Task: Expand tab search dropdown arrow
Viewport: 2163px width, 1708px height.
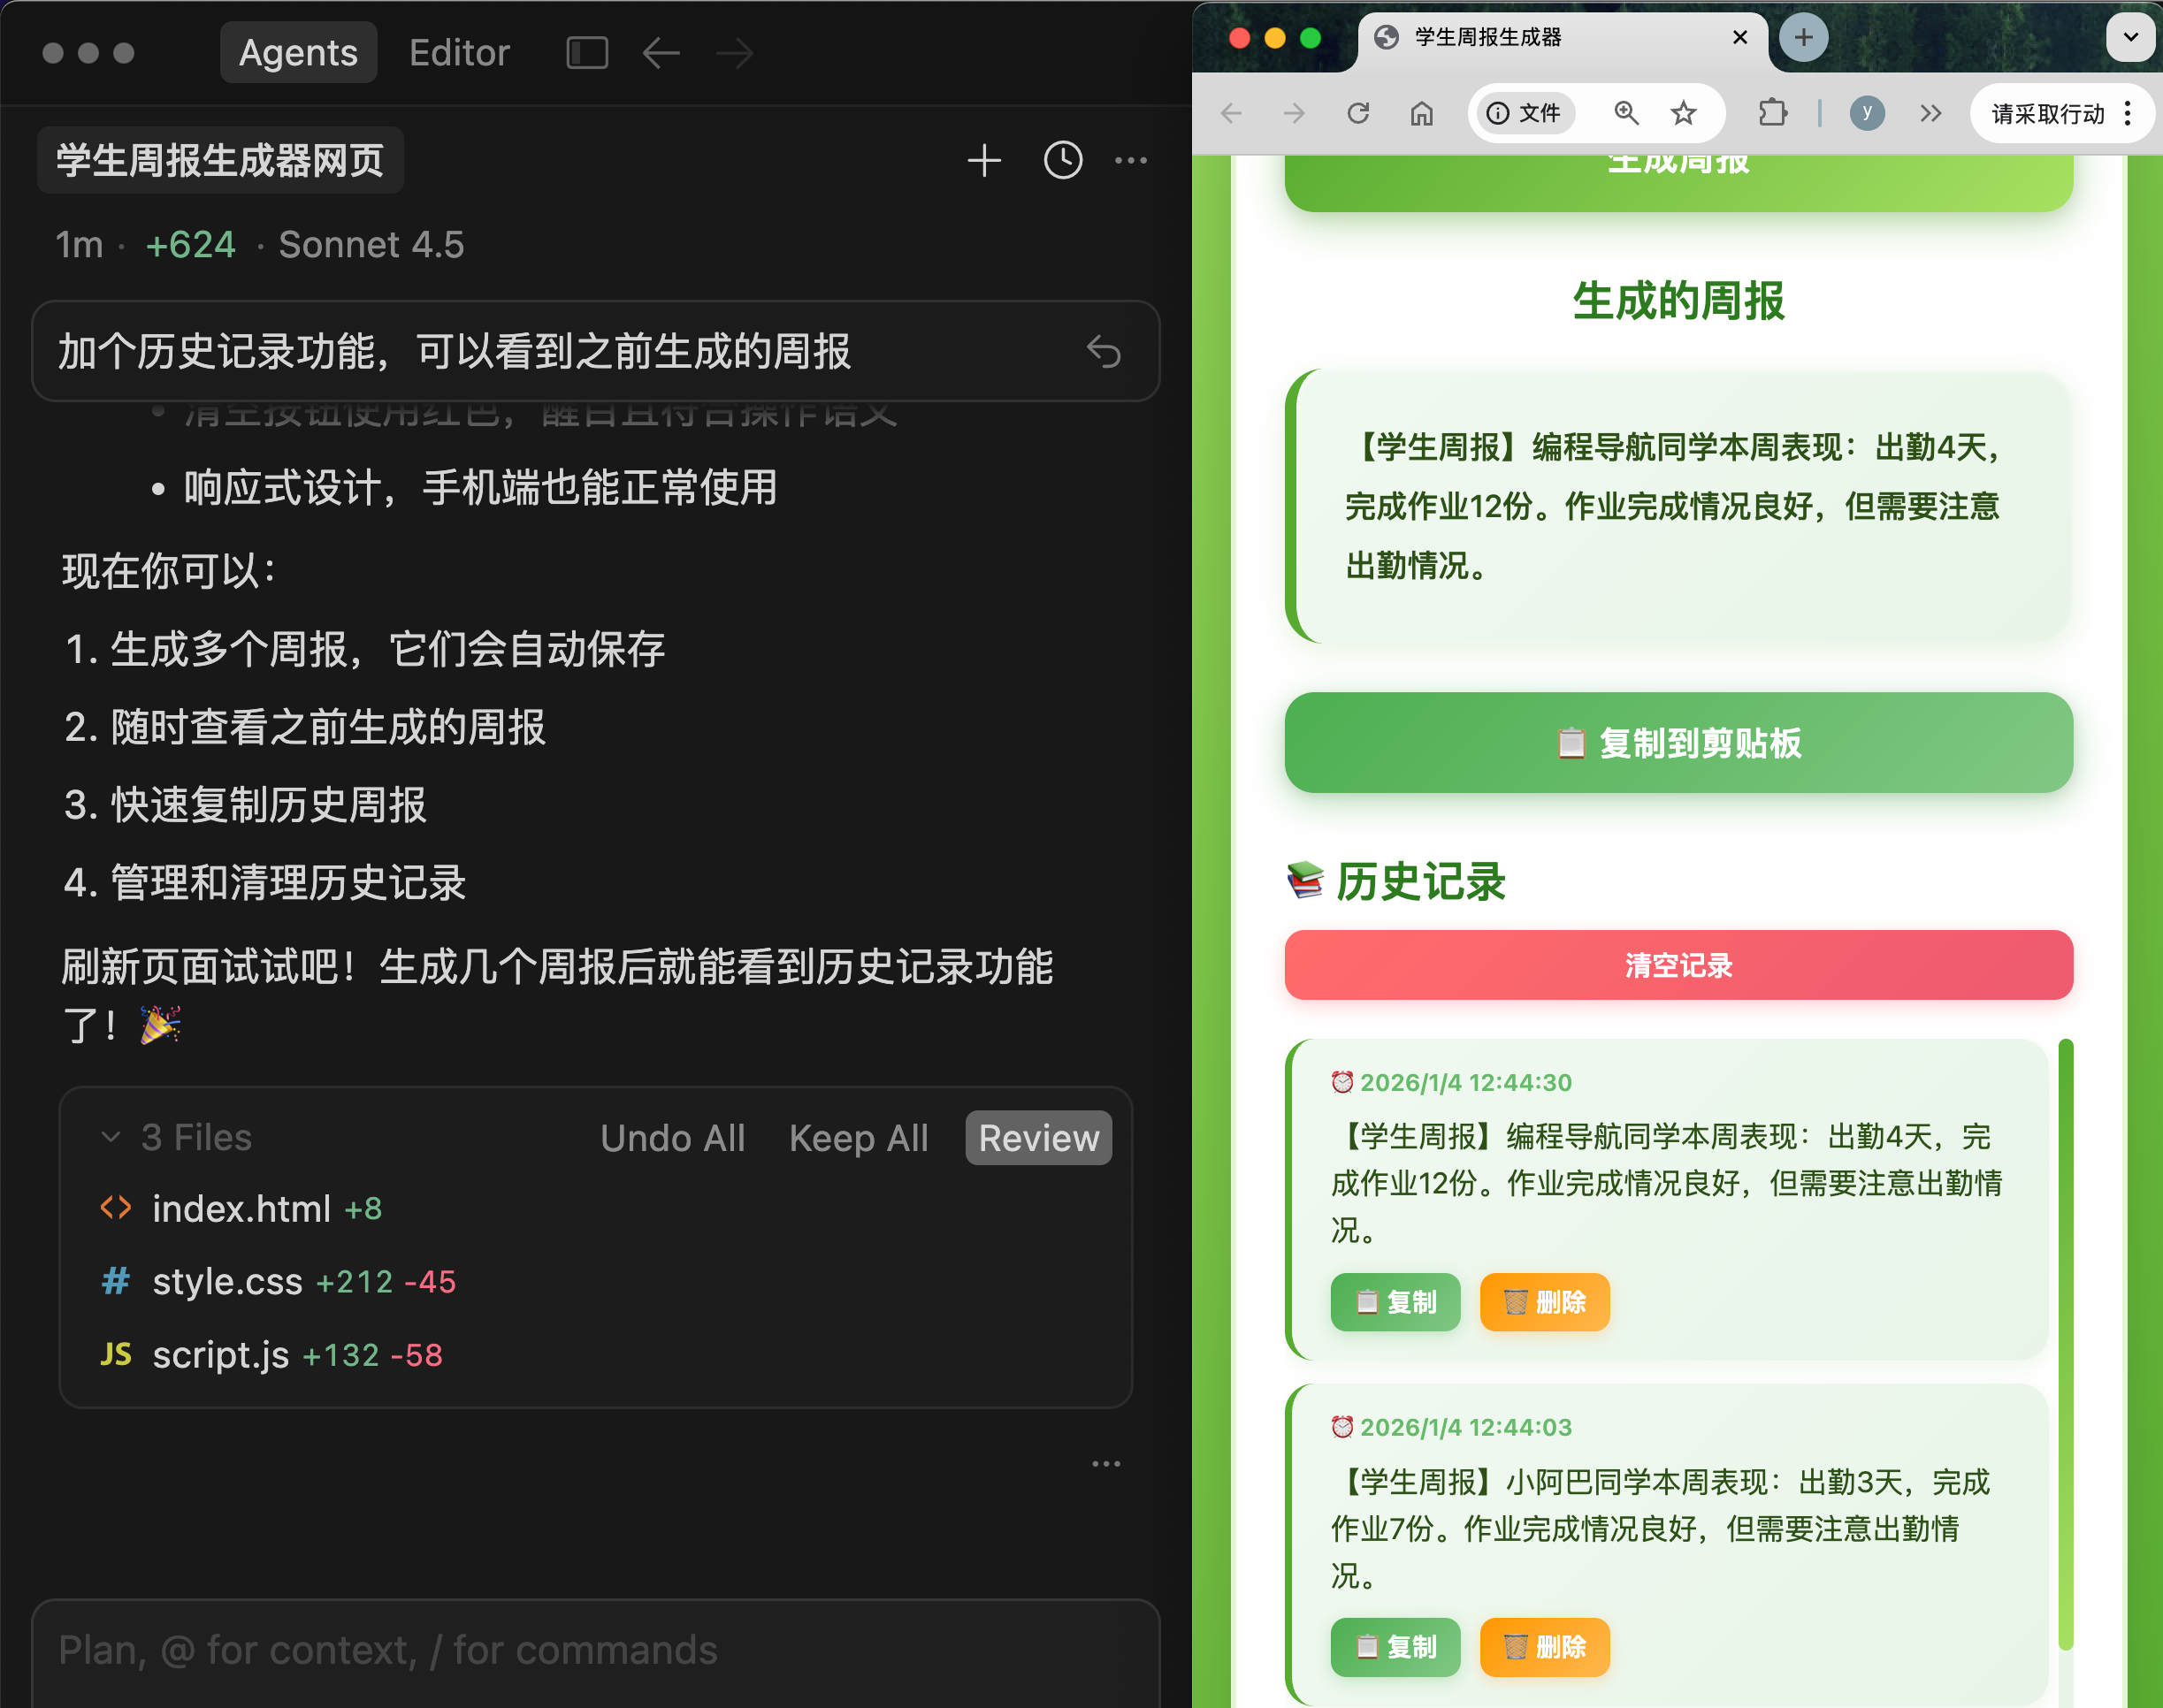Action: [x=2130, y=38]
